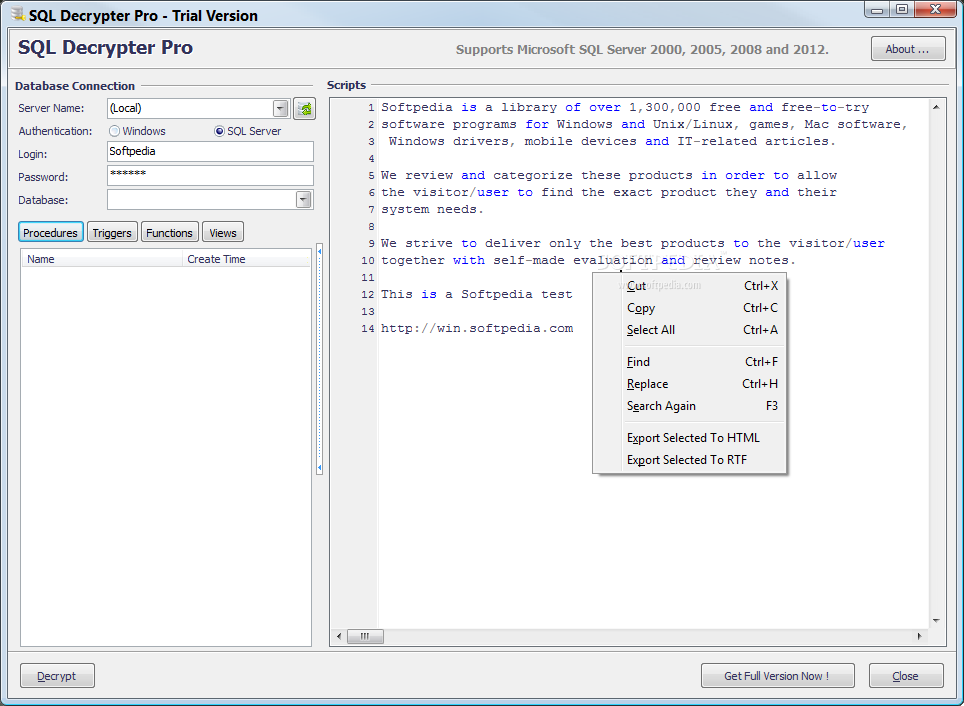The image size is (964, 706).
Task: Choose Export Selected To RTF
Action: (690, 461)
